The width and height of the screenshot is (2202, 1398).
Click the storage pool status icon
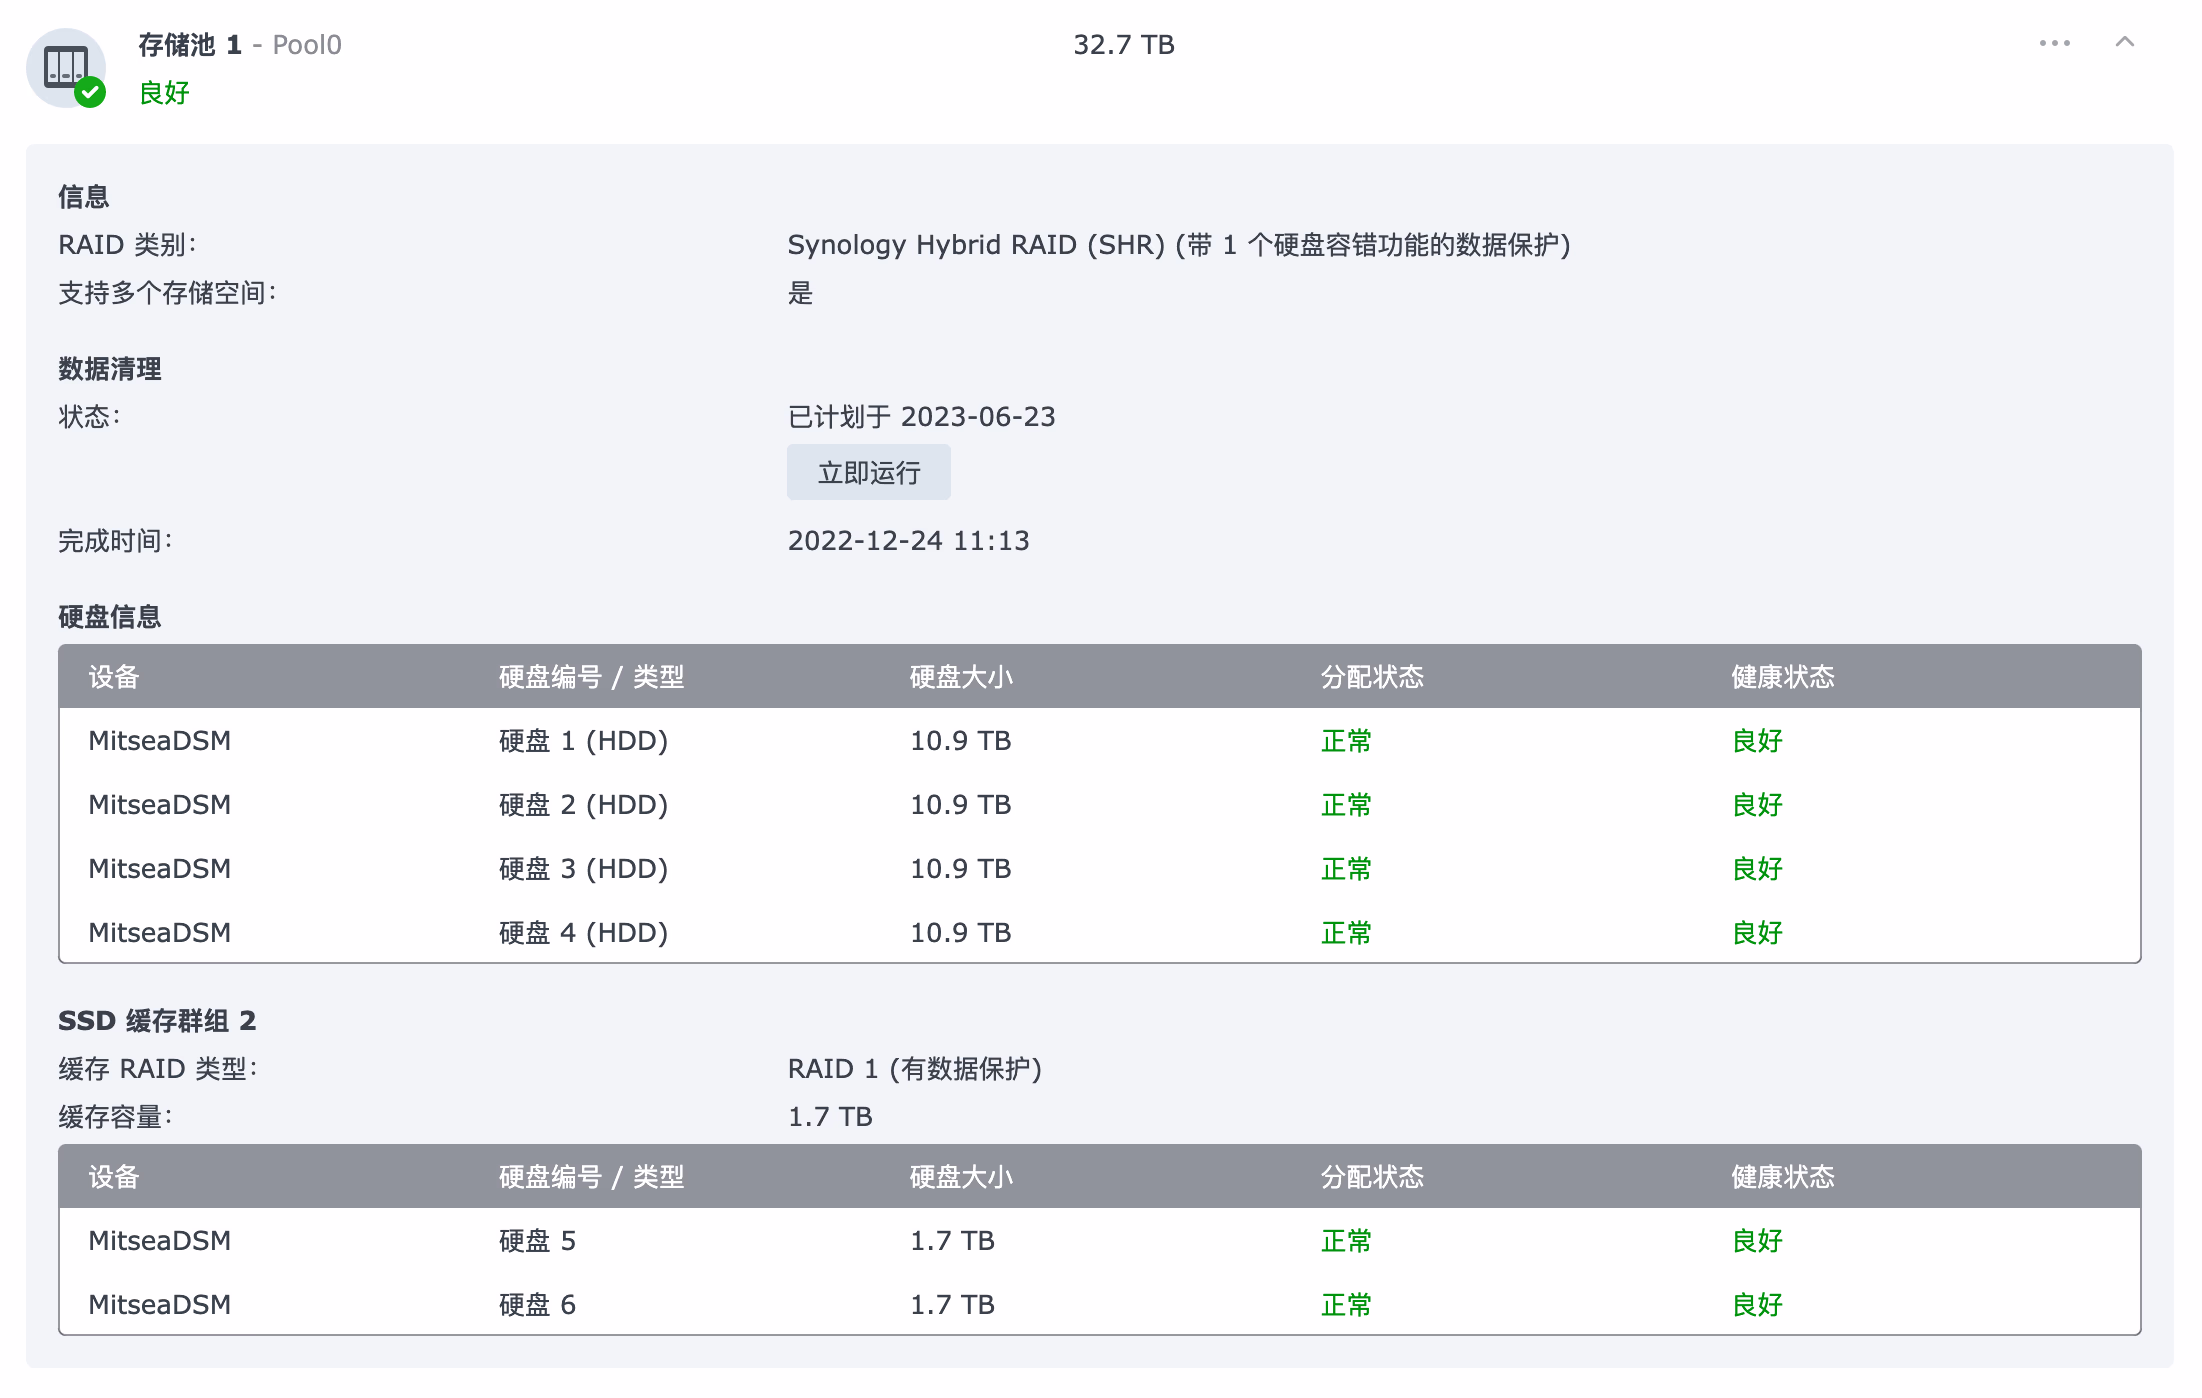click(x=66, y=68)
